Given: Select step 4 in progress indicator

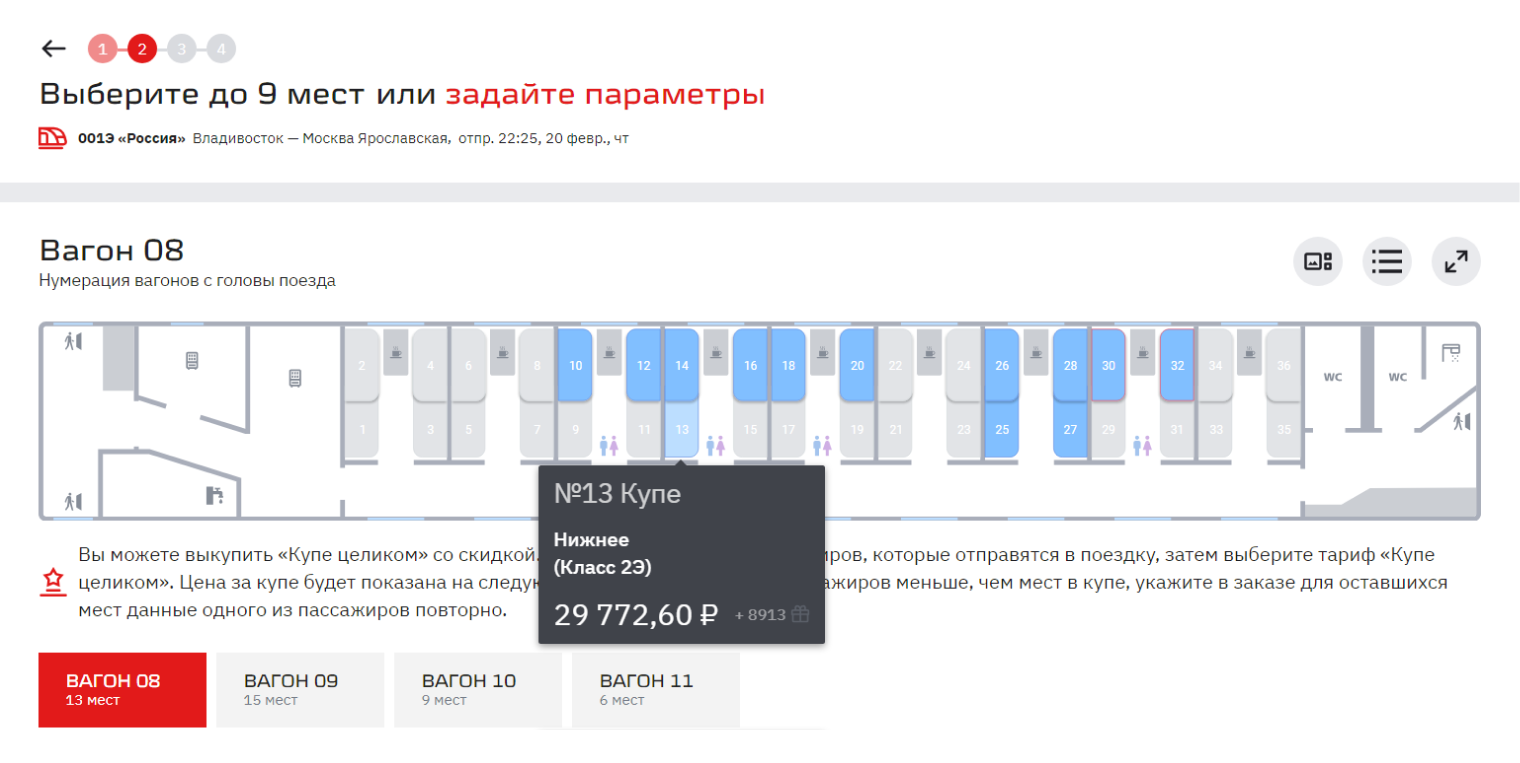Looking at the screenshot, I should 221,48.
